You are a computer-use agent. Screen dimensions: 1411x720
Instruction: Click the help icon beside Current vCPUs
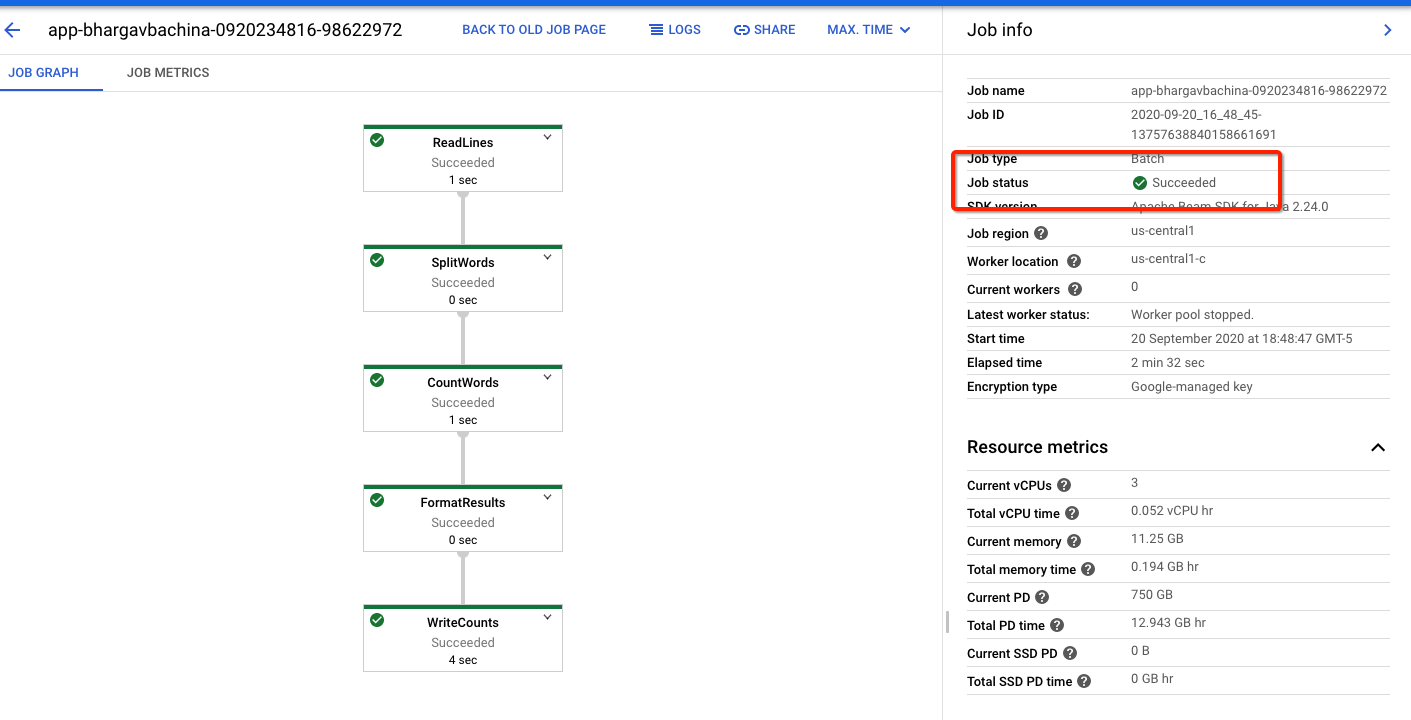[x=1063, y=484]
